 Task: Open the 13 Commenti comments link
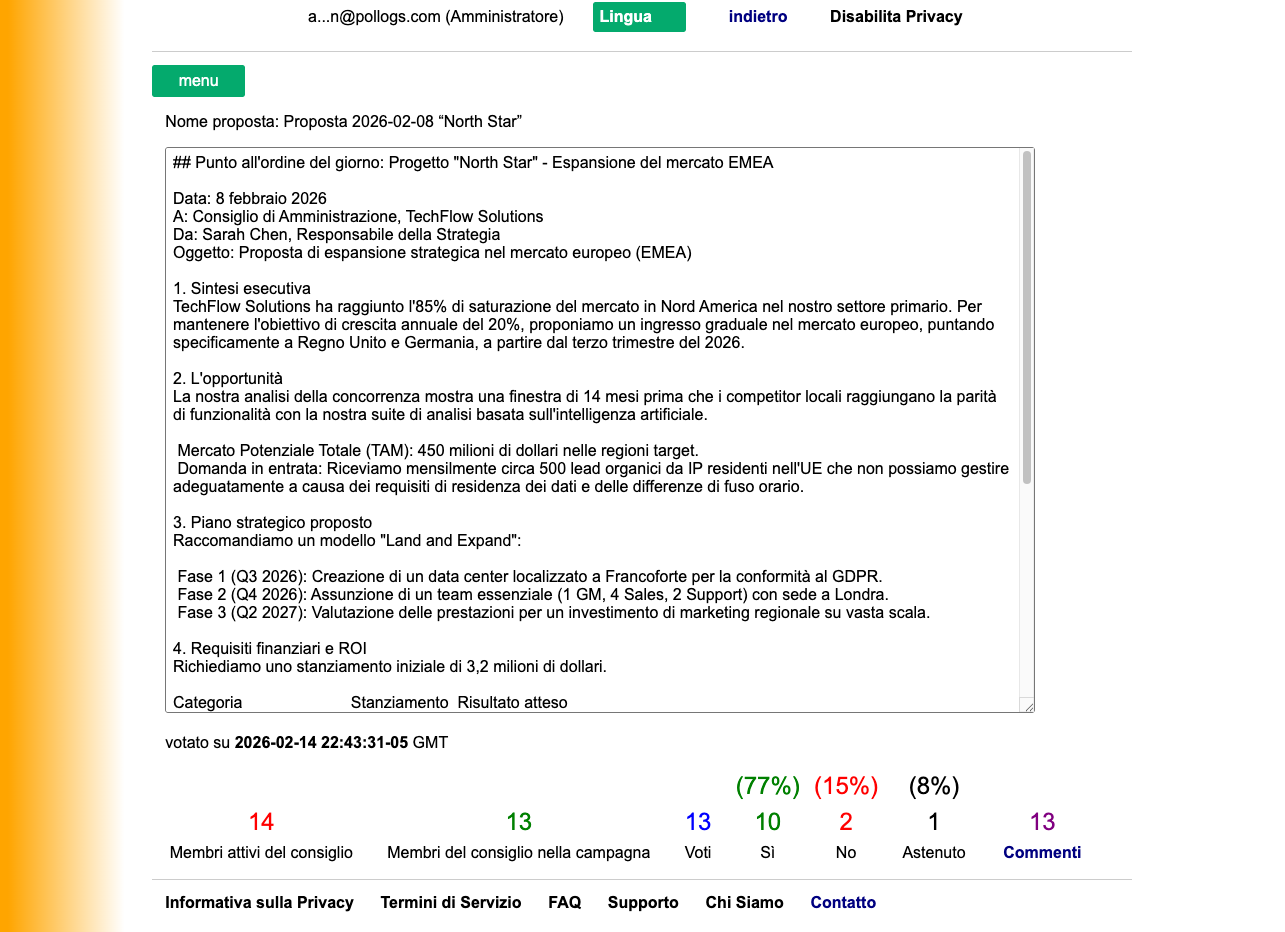pyautogui.click(x=1041, y=852)
